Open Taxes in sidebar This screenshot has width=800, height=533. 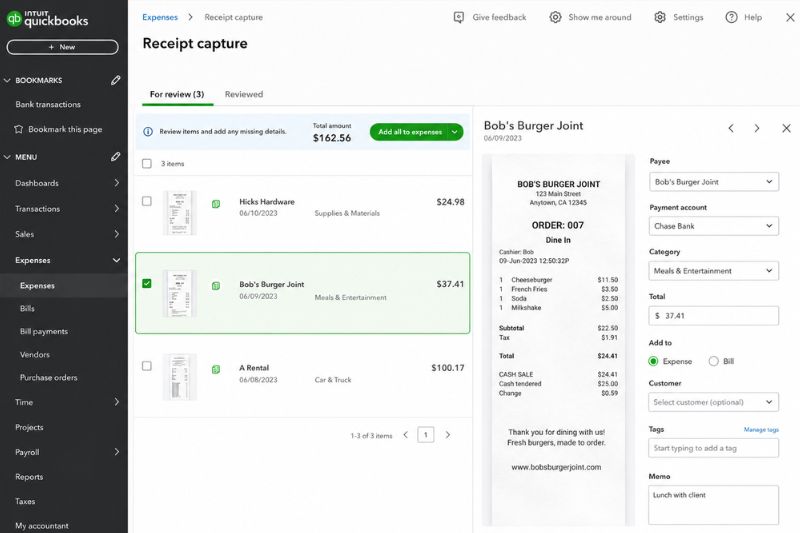(25, 501)
